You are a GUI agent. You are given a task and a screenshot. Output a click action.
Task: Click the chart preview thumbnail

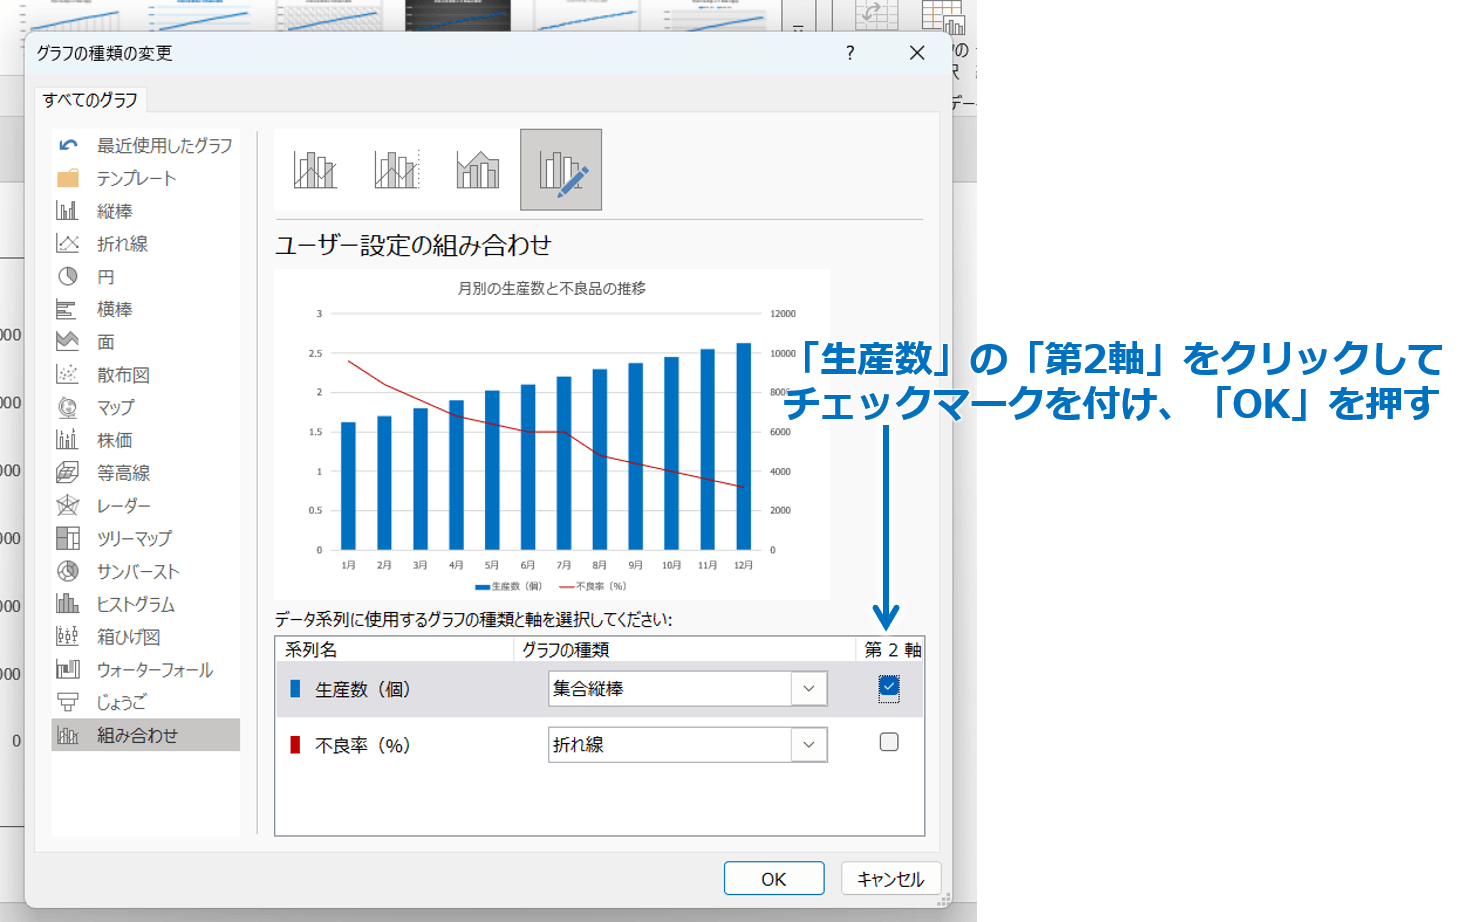point(552,435)
